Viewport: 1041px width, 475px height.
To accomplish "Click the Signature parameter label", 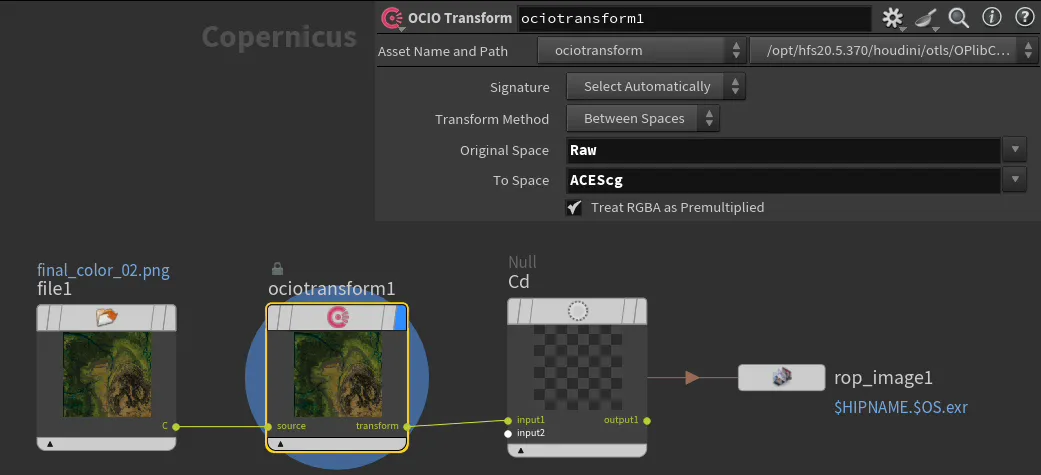I will click(x=520, y=88).
